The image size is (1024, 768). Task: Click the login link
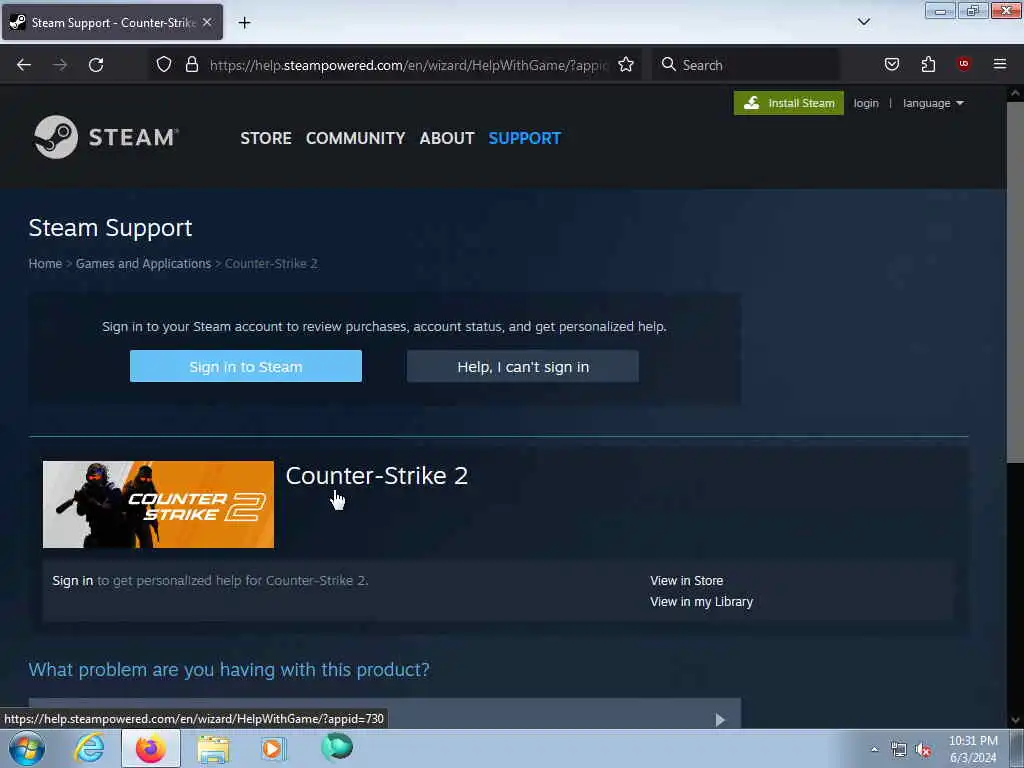865,103
